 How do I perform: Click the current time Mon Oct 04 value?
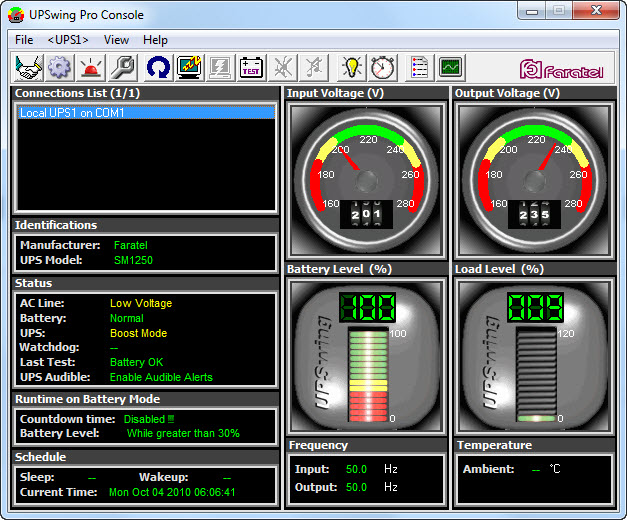(x=172, y=492)
